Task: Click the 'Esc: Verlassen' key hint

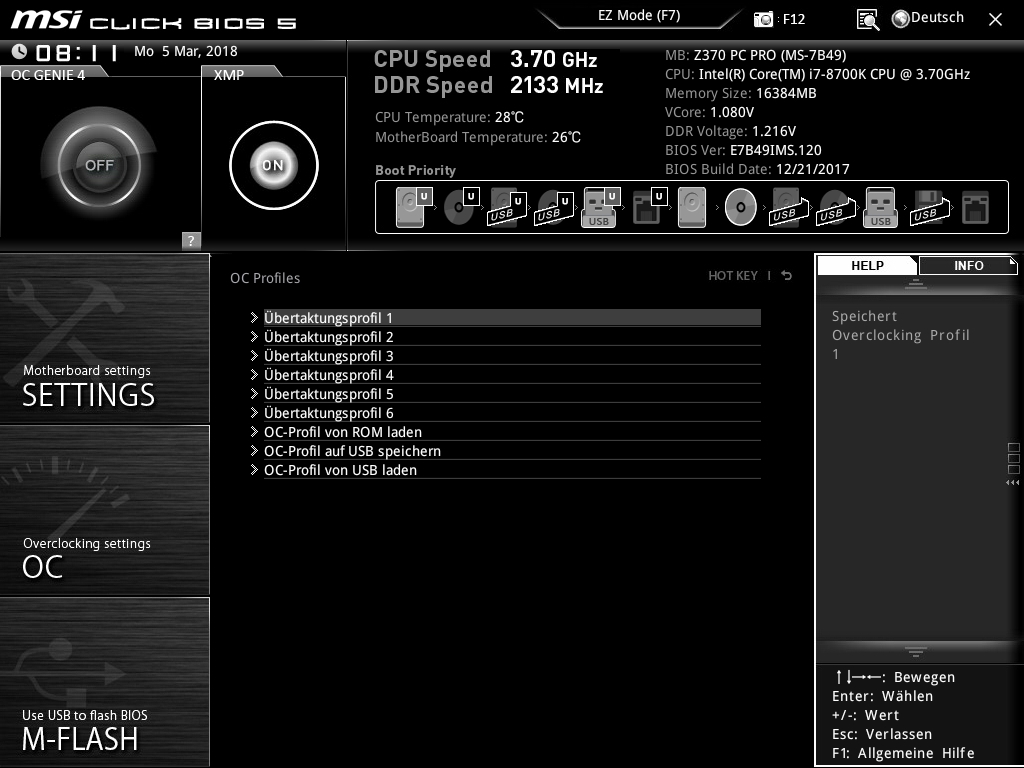Action: [882, 735]
